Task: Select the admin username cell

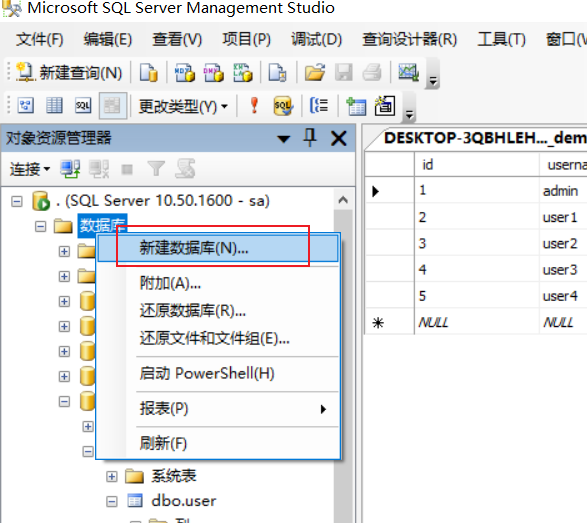Action: [x=563, y=191]
